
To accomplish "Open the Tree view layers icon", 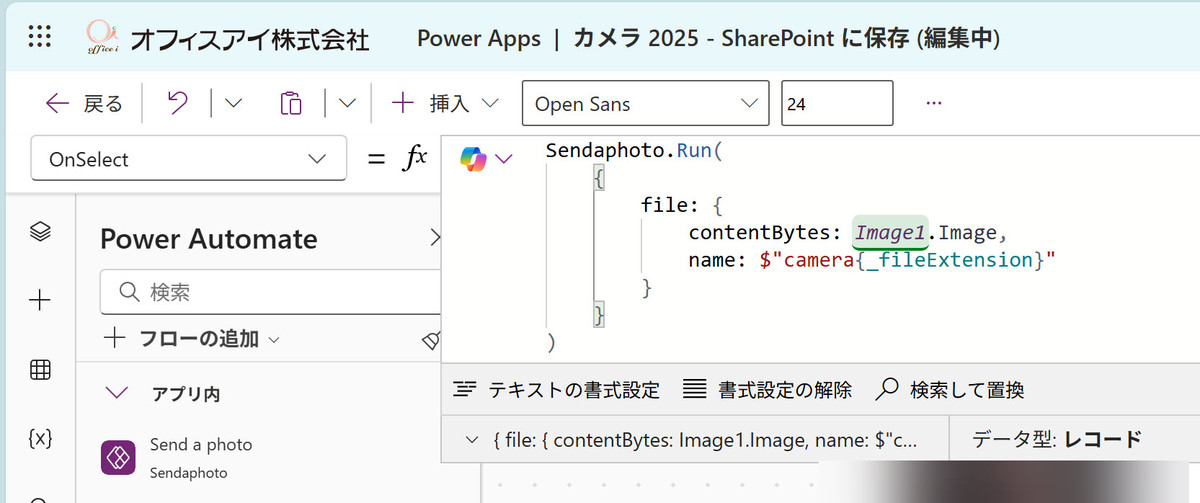I will (40, 231).
